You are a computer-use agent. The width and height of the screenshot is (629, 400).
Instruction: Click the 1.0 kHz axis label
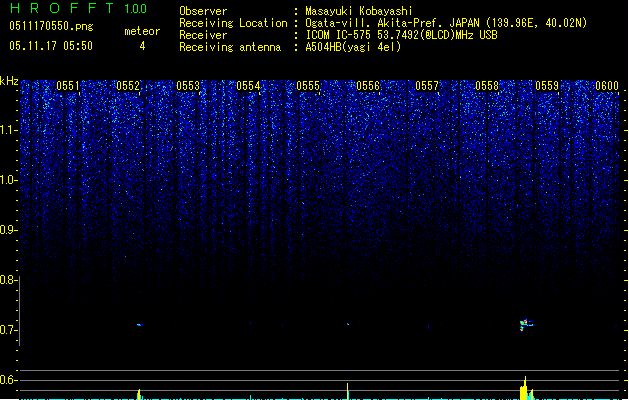[x=8, y=180]
